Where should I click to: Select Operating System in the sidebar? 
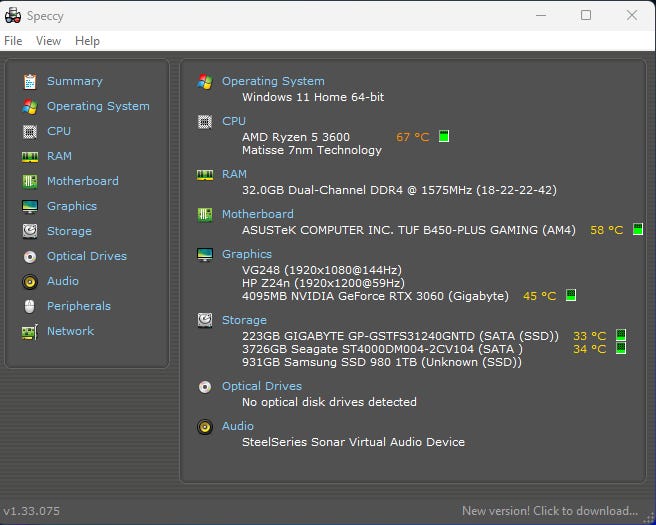pyautogui.click(x=98, y=106)
